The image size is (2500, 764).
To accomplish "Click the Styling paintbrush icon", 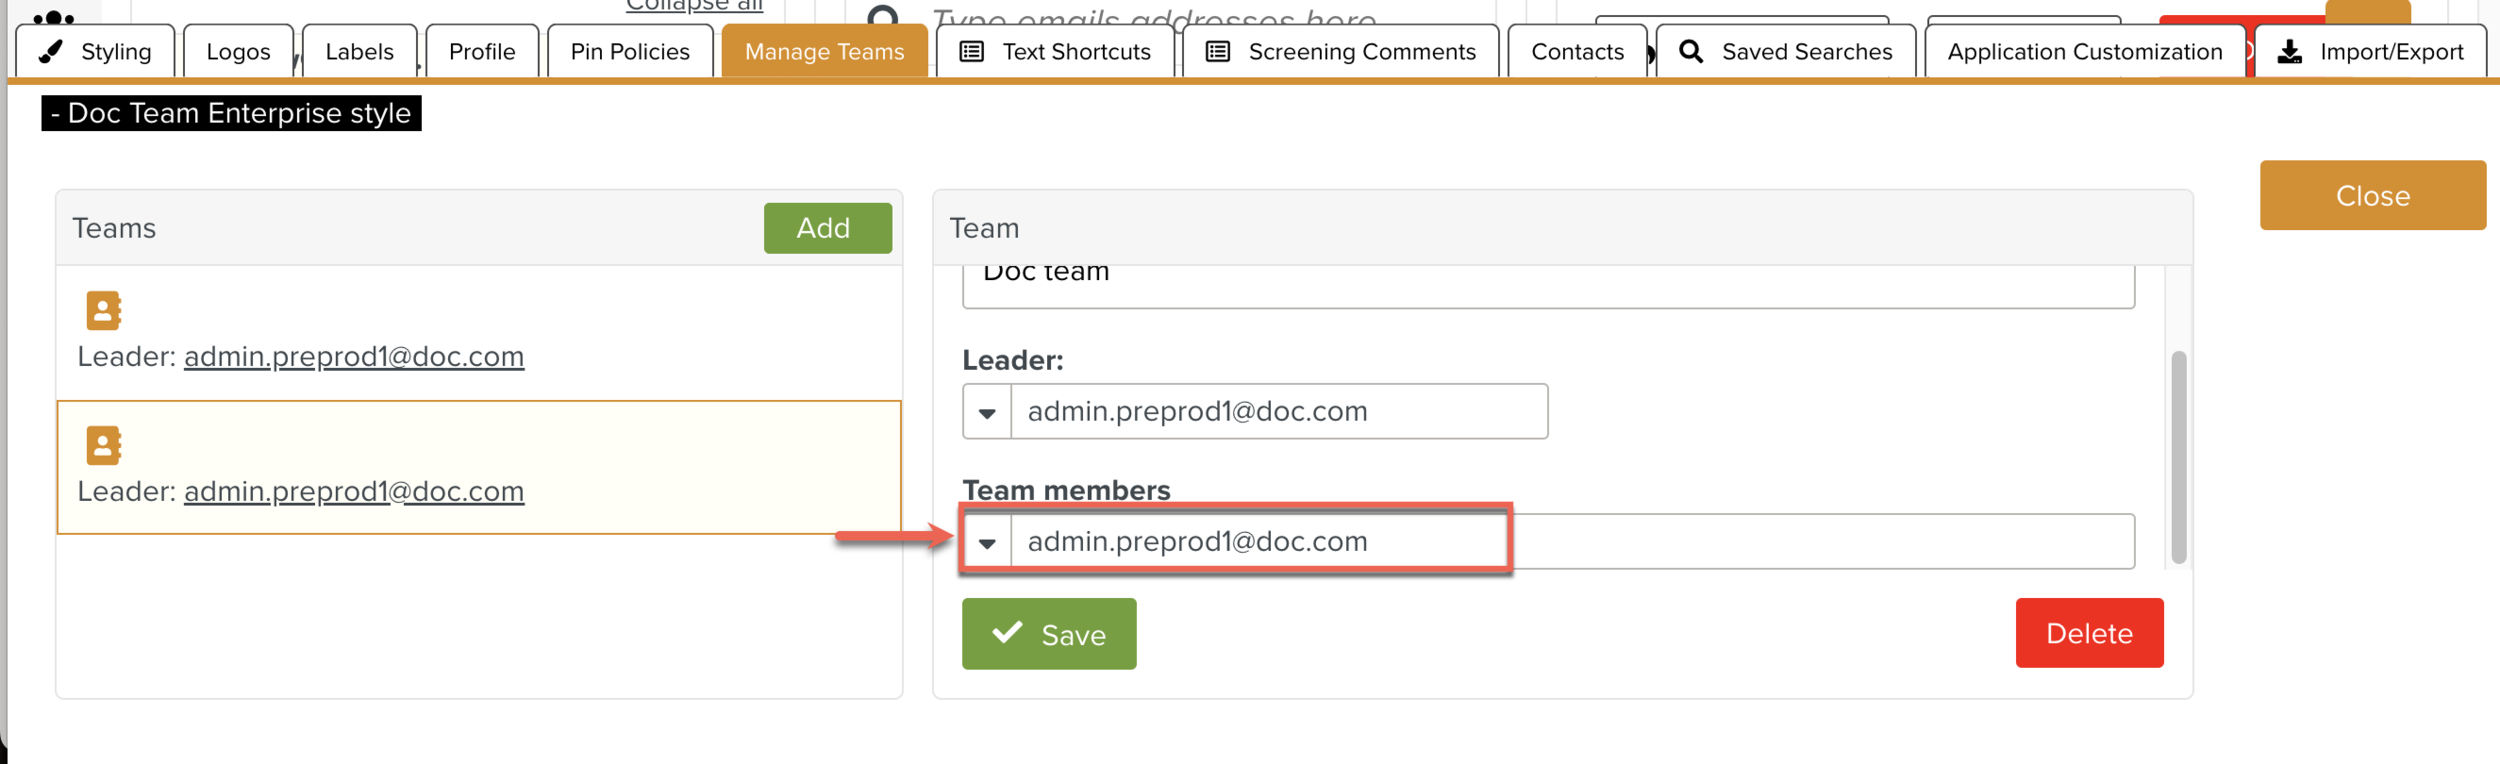I will point(51,52).
